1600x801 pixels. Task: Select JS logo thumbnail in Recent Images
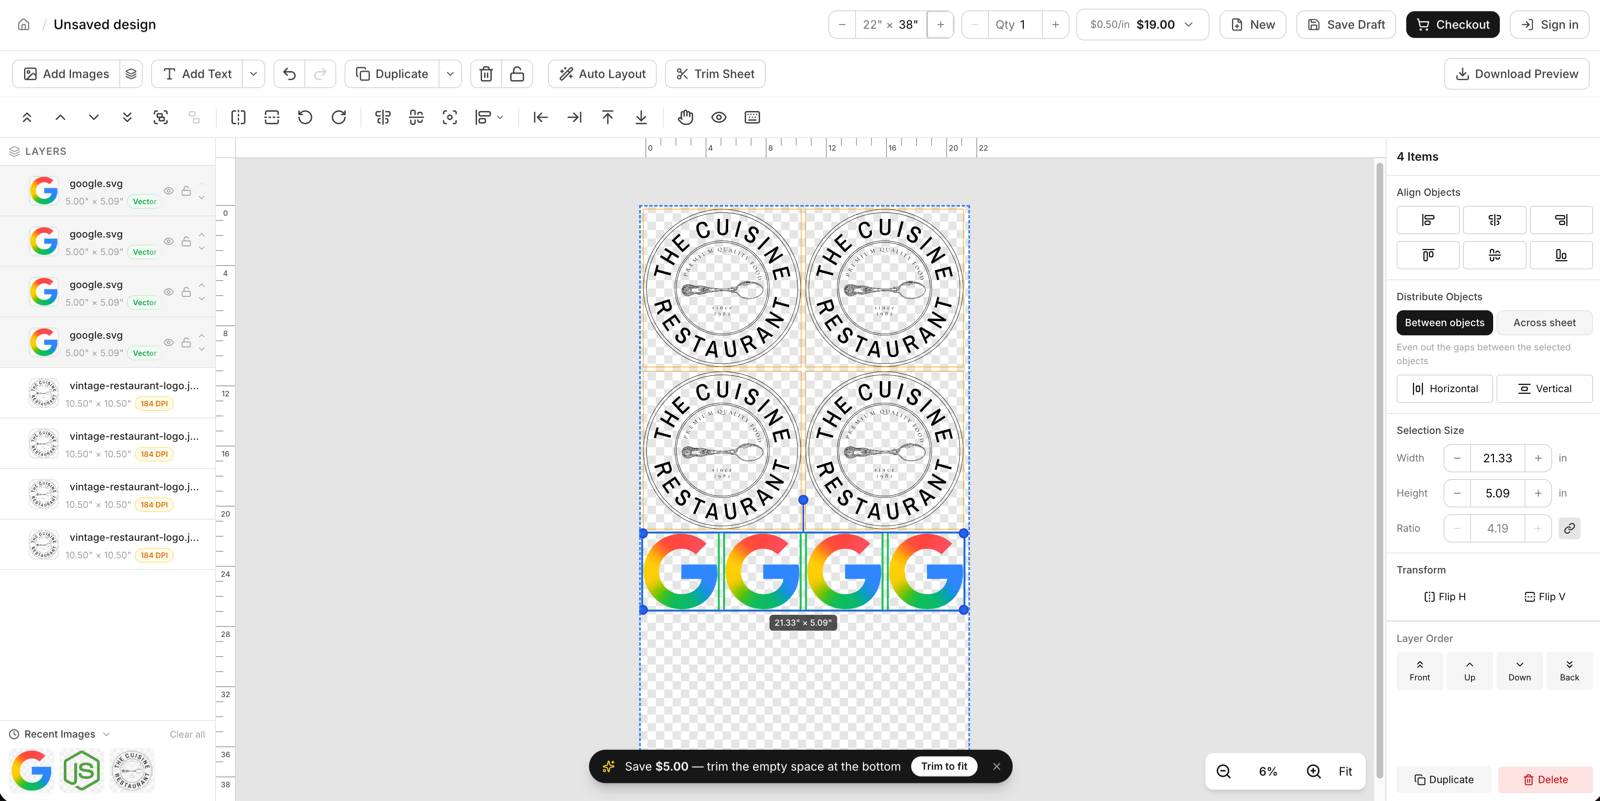click(81, 771)
